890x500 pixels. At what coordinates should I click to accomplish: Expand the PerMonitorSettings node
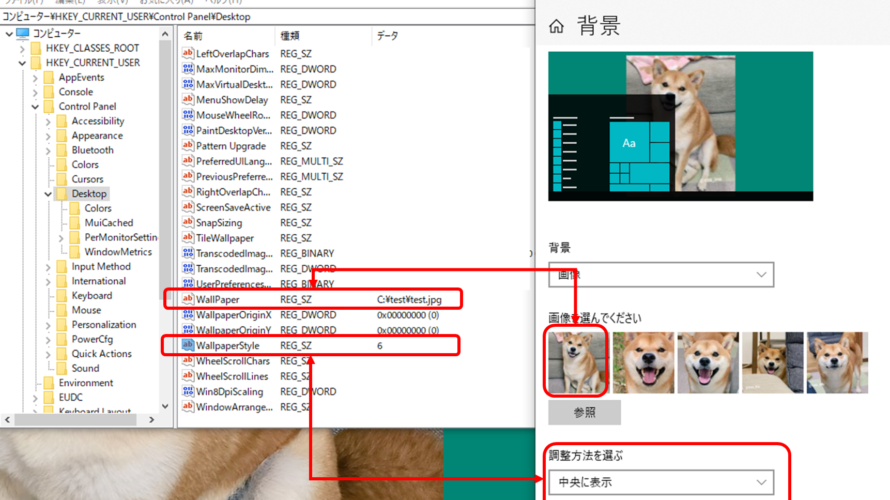click(x=61, y=238)
